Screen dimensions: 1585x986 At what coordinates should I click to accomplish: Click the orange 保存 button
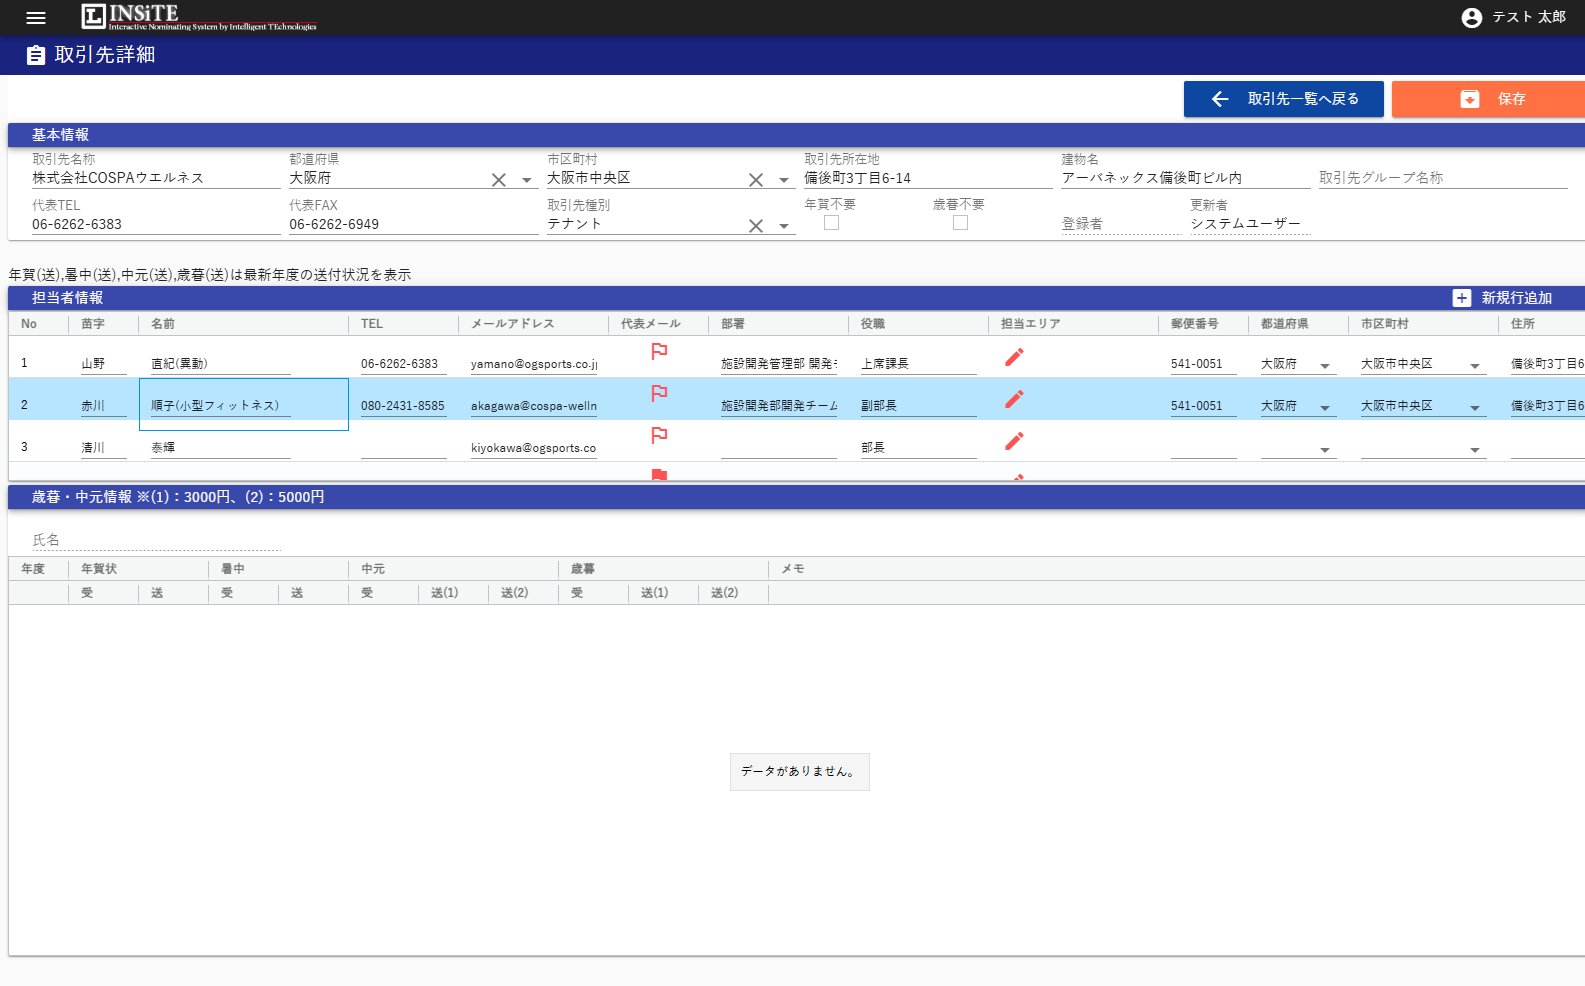point(1488,99)
